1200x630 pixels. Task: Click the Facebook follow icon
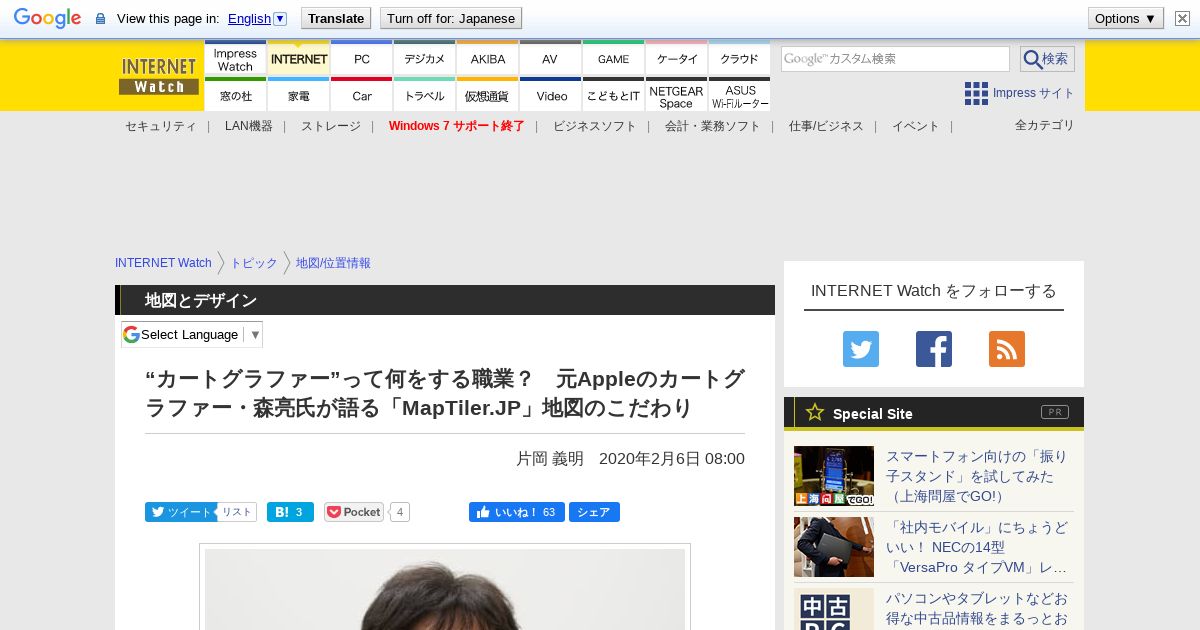point(934,349)
